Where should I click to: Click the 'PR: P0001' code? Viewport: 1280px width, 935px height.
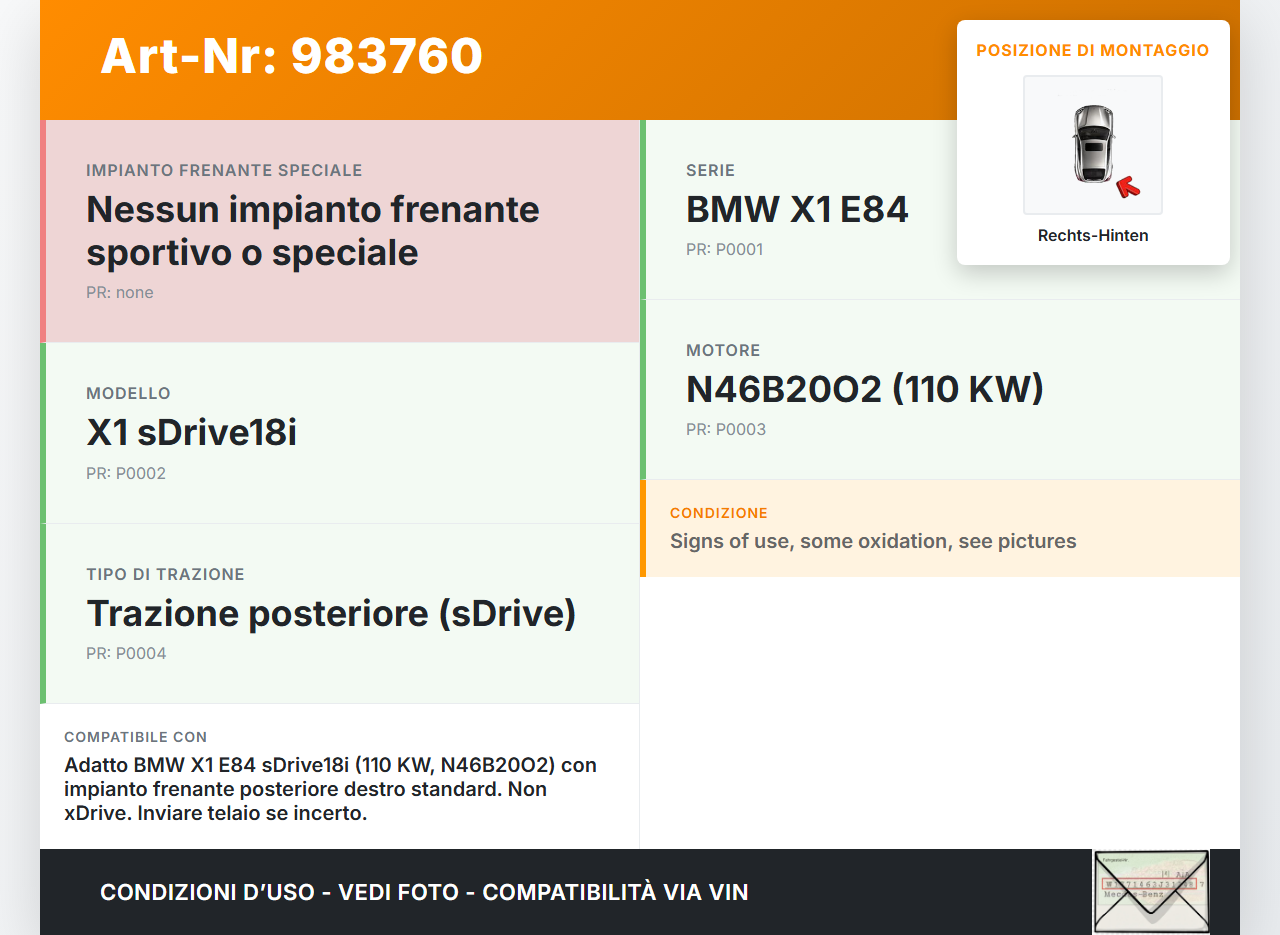(724, 250)
